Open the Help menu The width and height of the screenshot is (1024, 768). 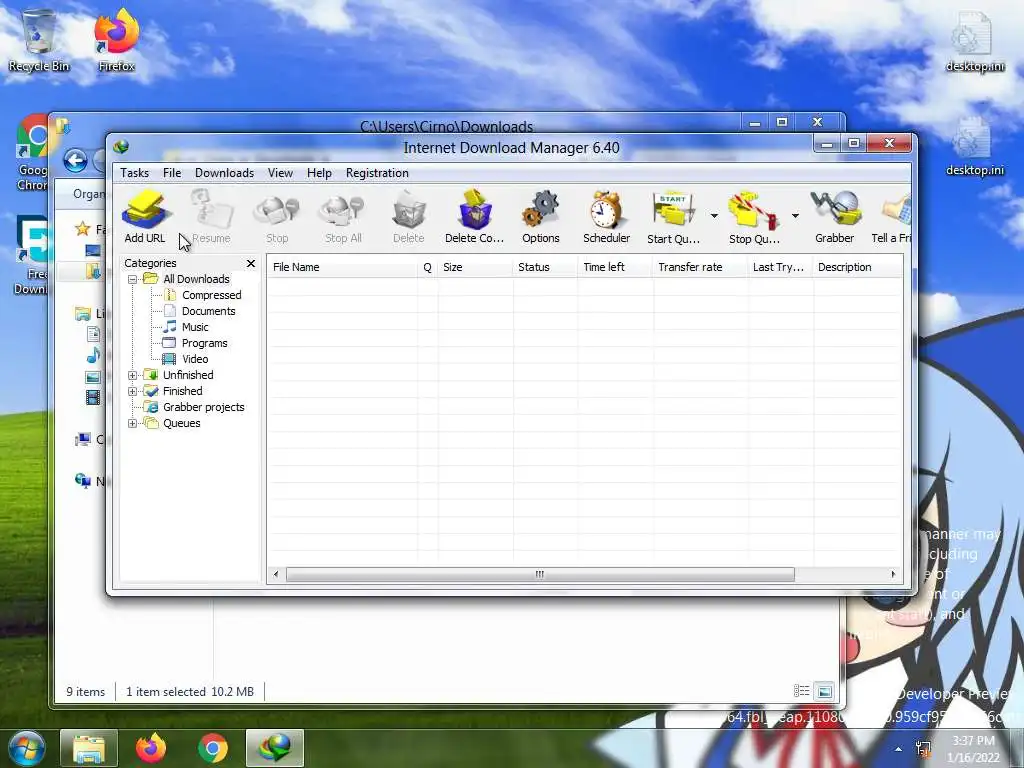point(319,173)
